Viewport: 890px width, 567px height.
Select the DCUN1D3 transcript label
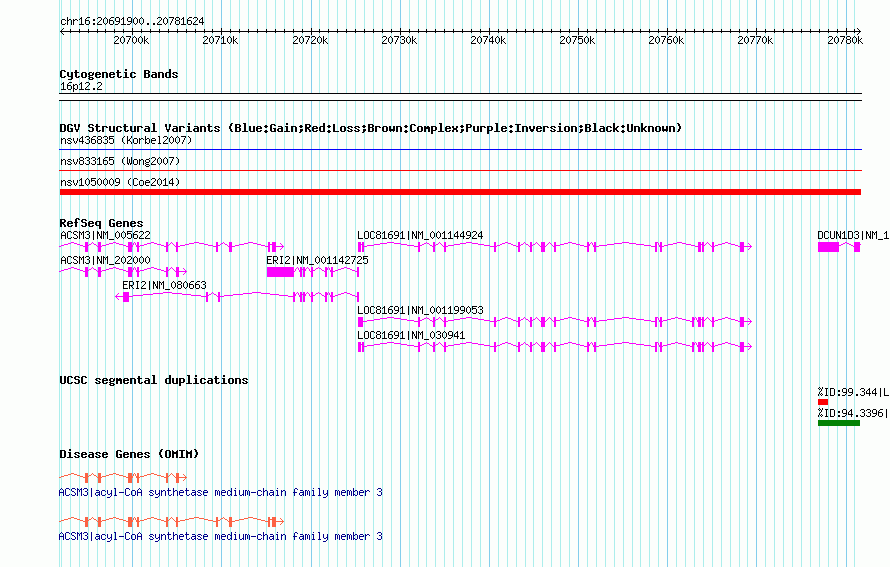point(853,235)
